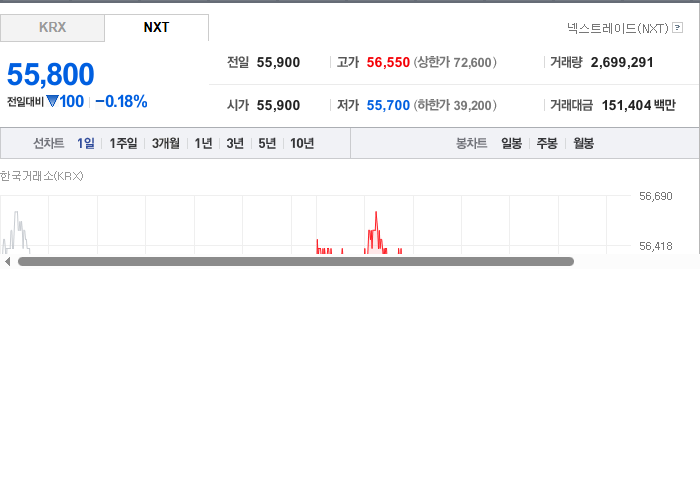This screenshot has width=700, height=490.
Task: Click the trading volume 2,699,291
Action: coord(622,62)
